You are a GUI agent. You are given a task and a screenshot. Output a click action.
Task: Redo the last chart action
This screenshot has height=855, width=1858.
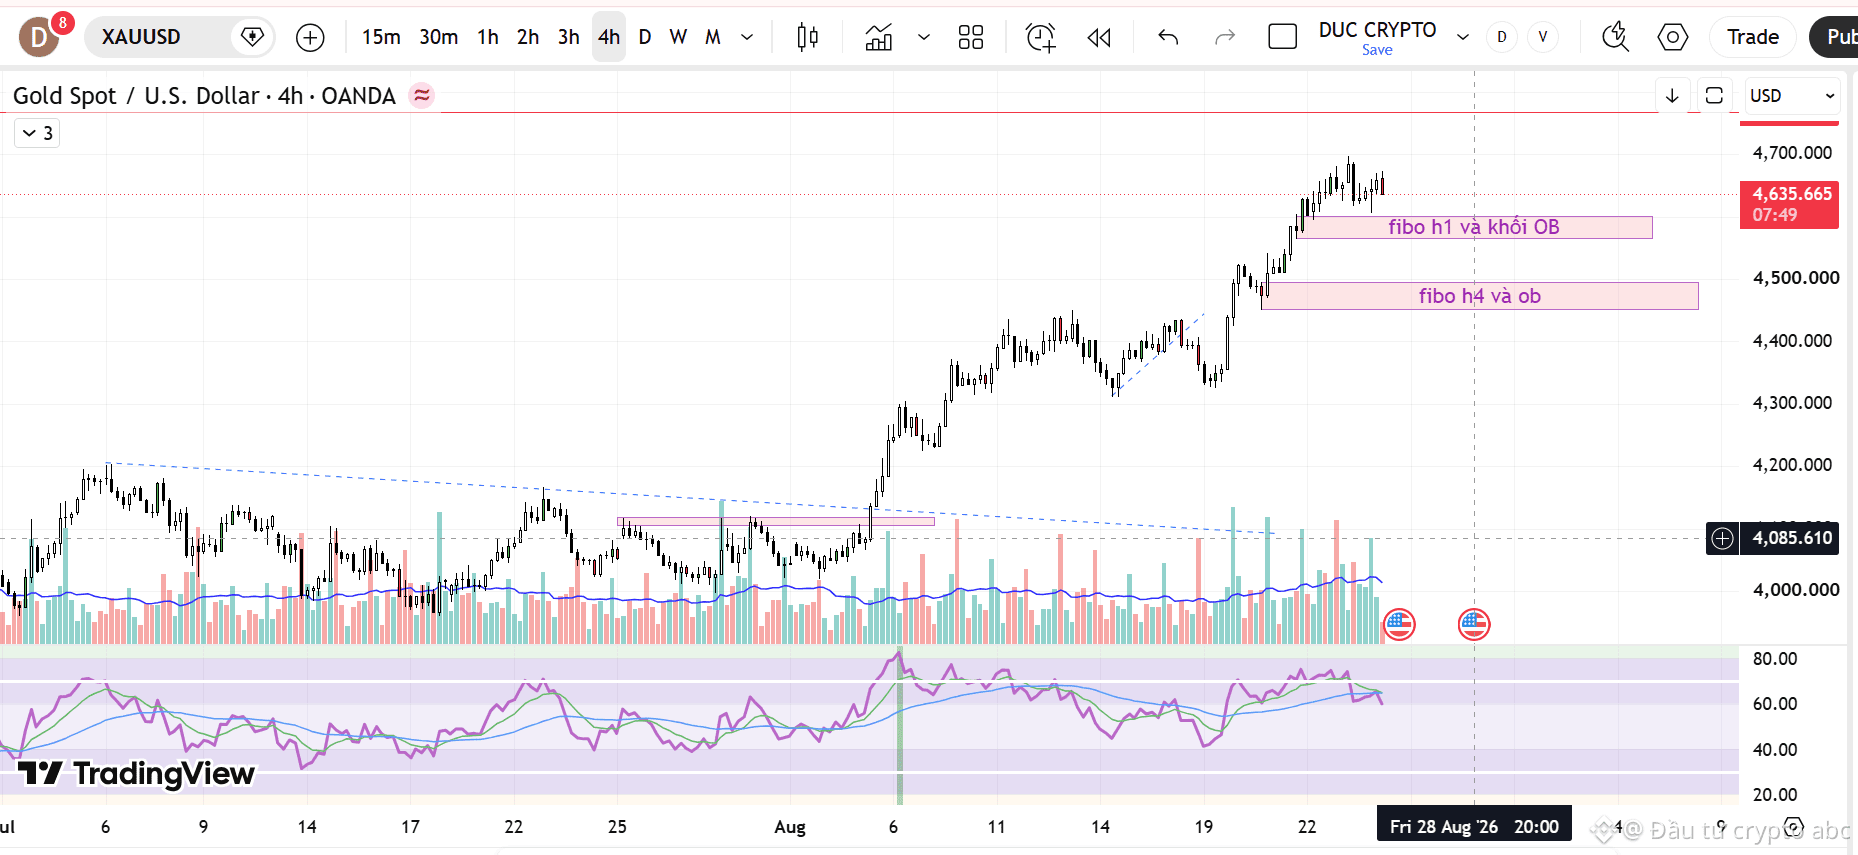(1225, 37)
